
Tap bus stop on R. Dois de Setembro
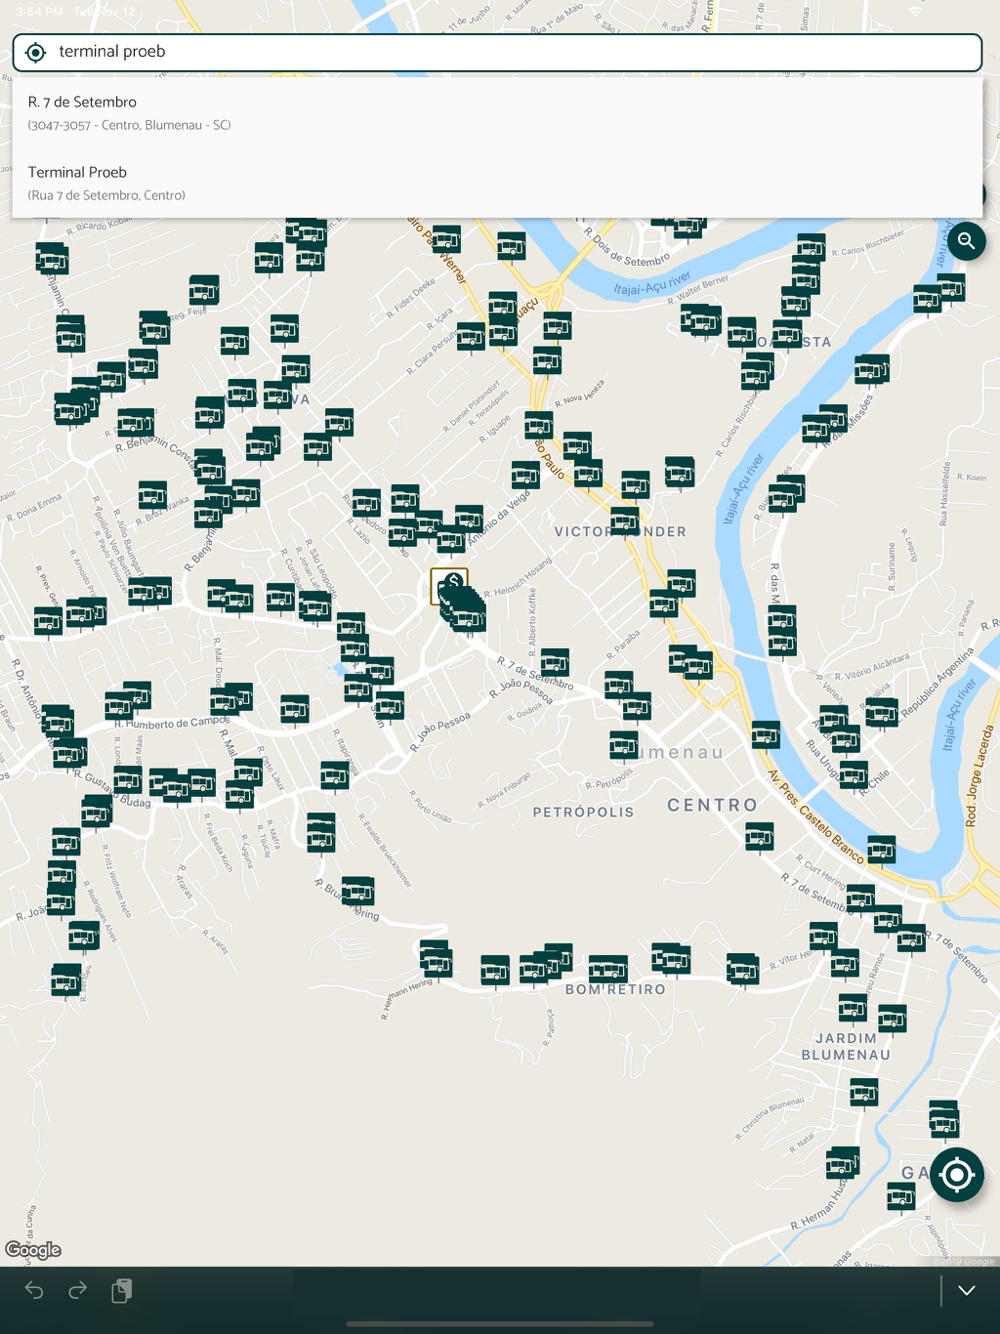[x=688, y=225]
